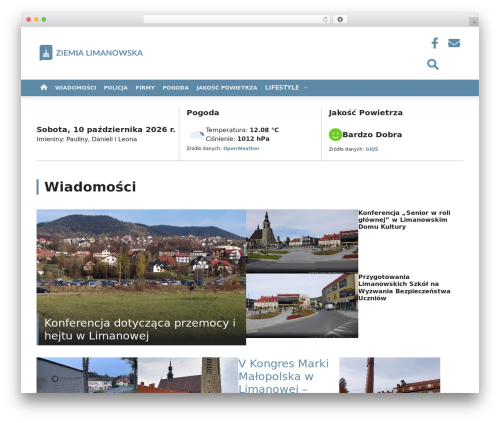The width and height of the screenshot is (500, 423).
Task: Click the church square thumbnail
Action: 302,241
